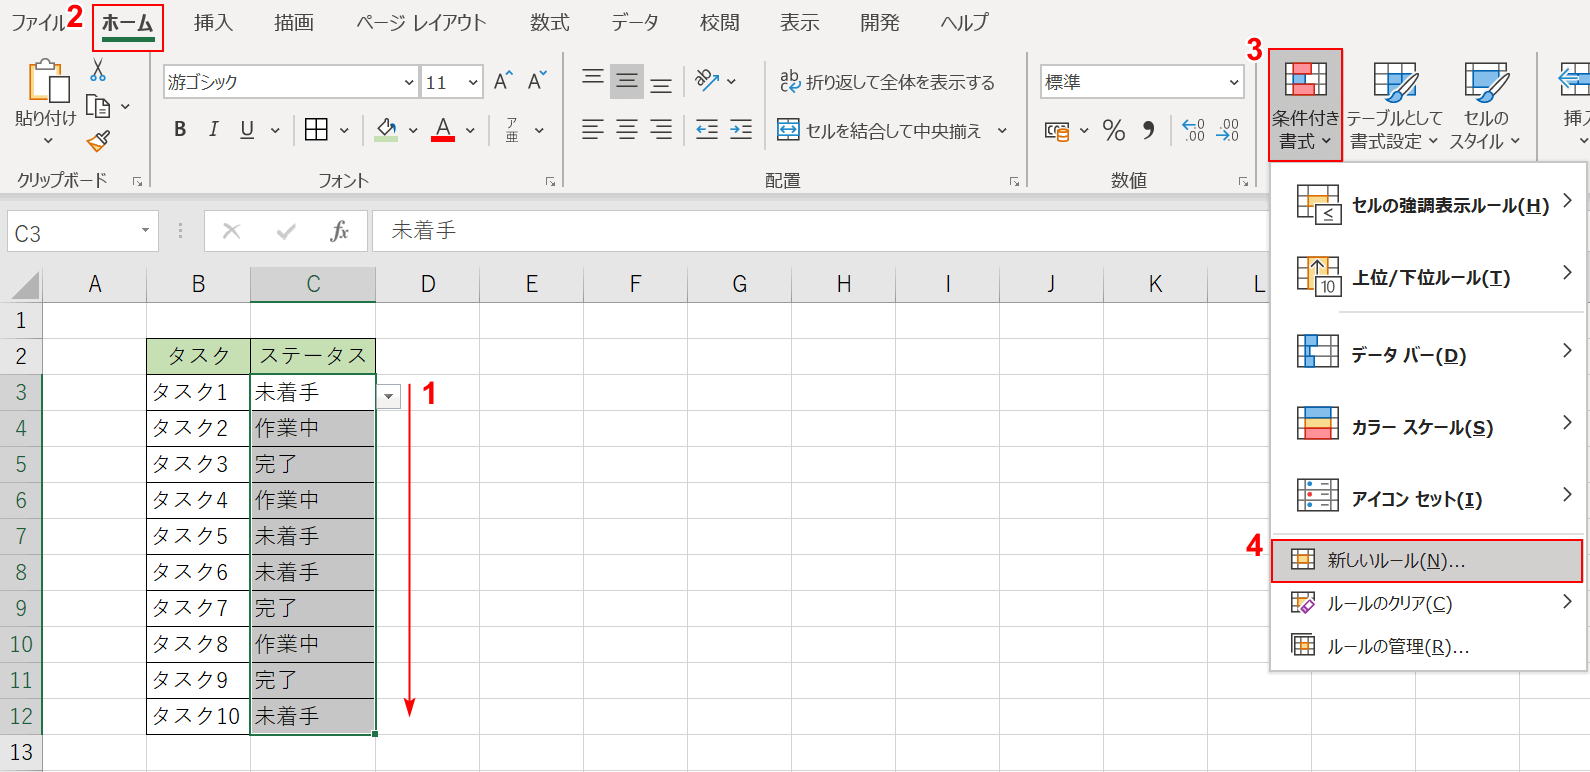This screenshot has width=1590, height=772.
Task: Open セルのスタイル gallery
Action: [x=1485, y=105]
